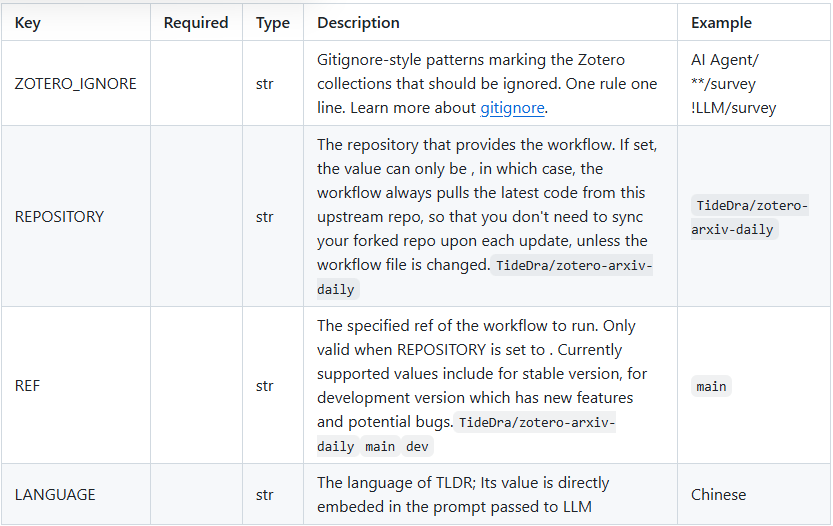Select the ZOTERO_IGNORE key cell
Image resolution: width=833 pixels, height=526 pixels.
(76, 84)
